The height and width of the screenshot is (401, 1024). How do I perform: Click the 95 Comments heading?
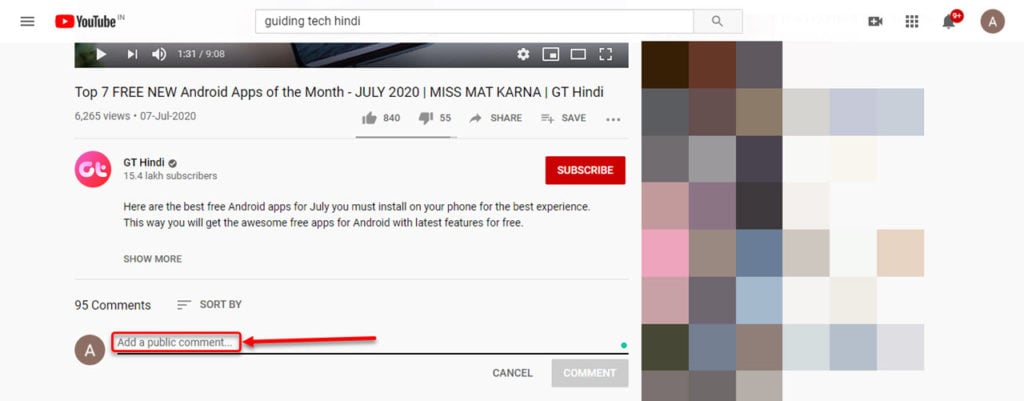112,305
